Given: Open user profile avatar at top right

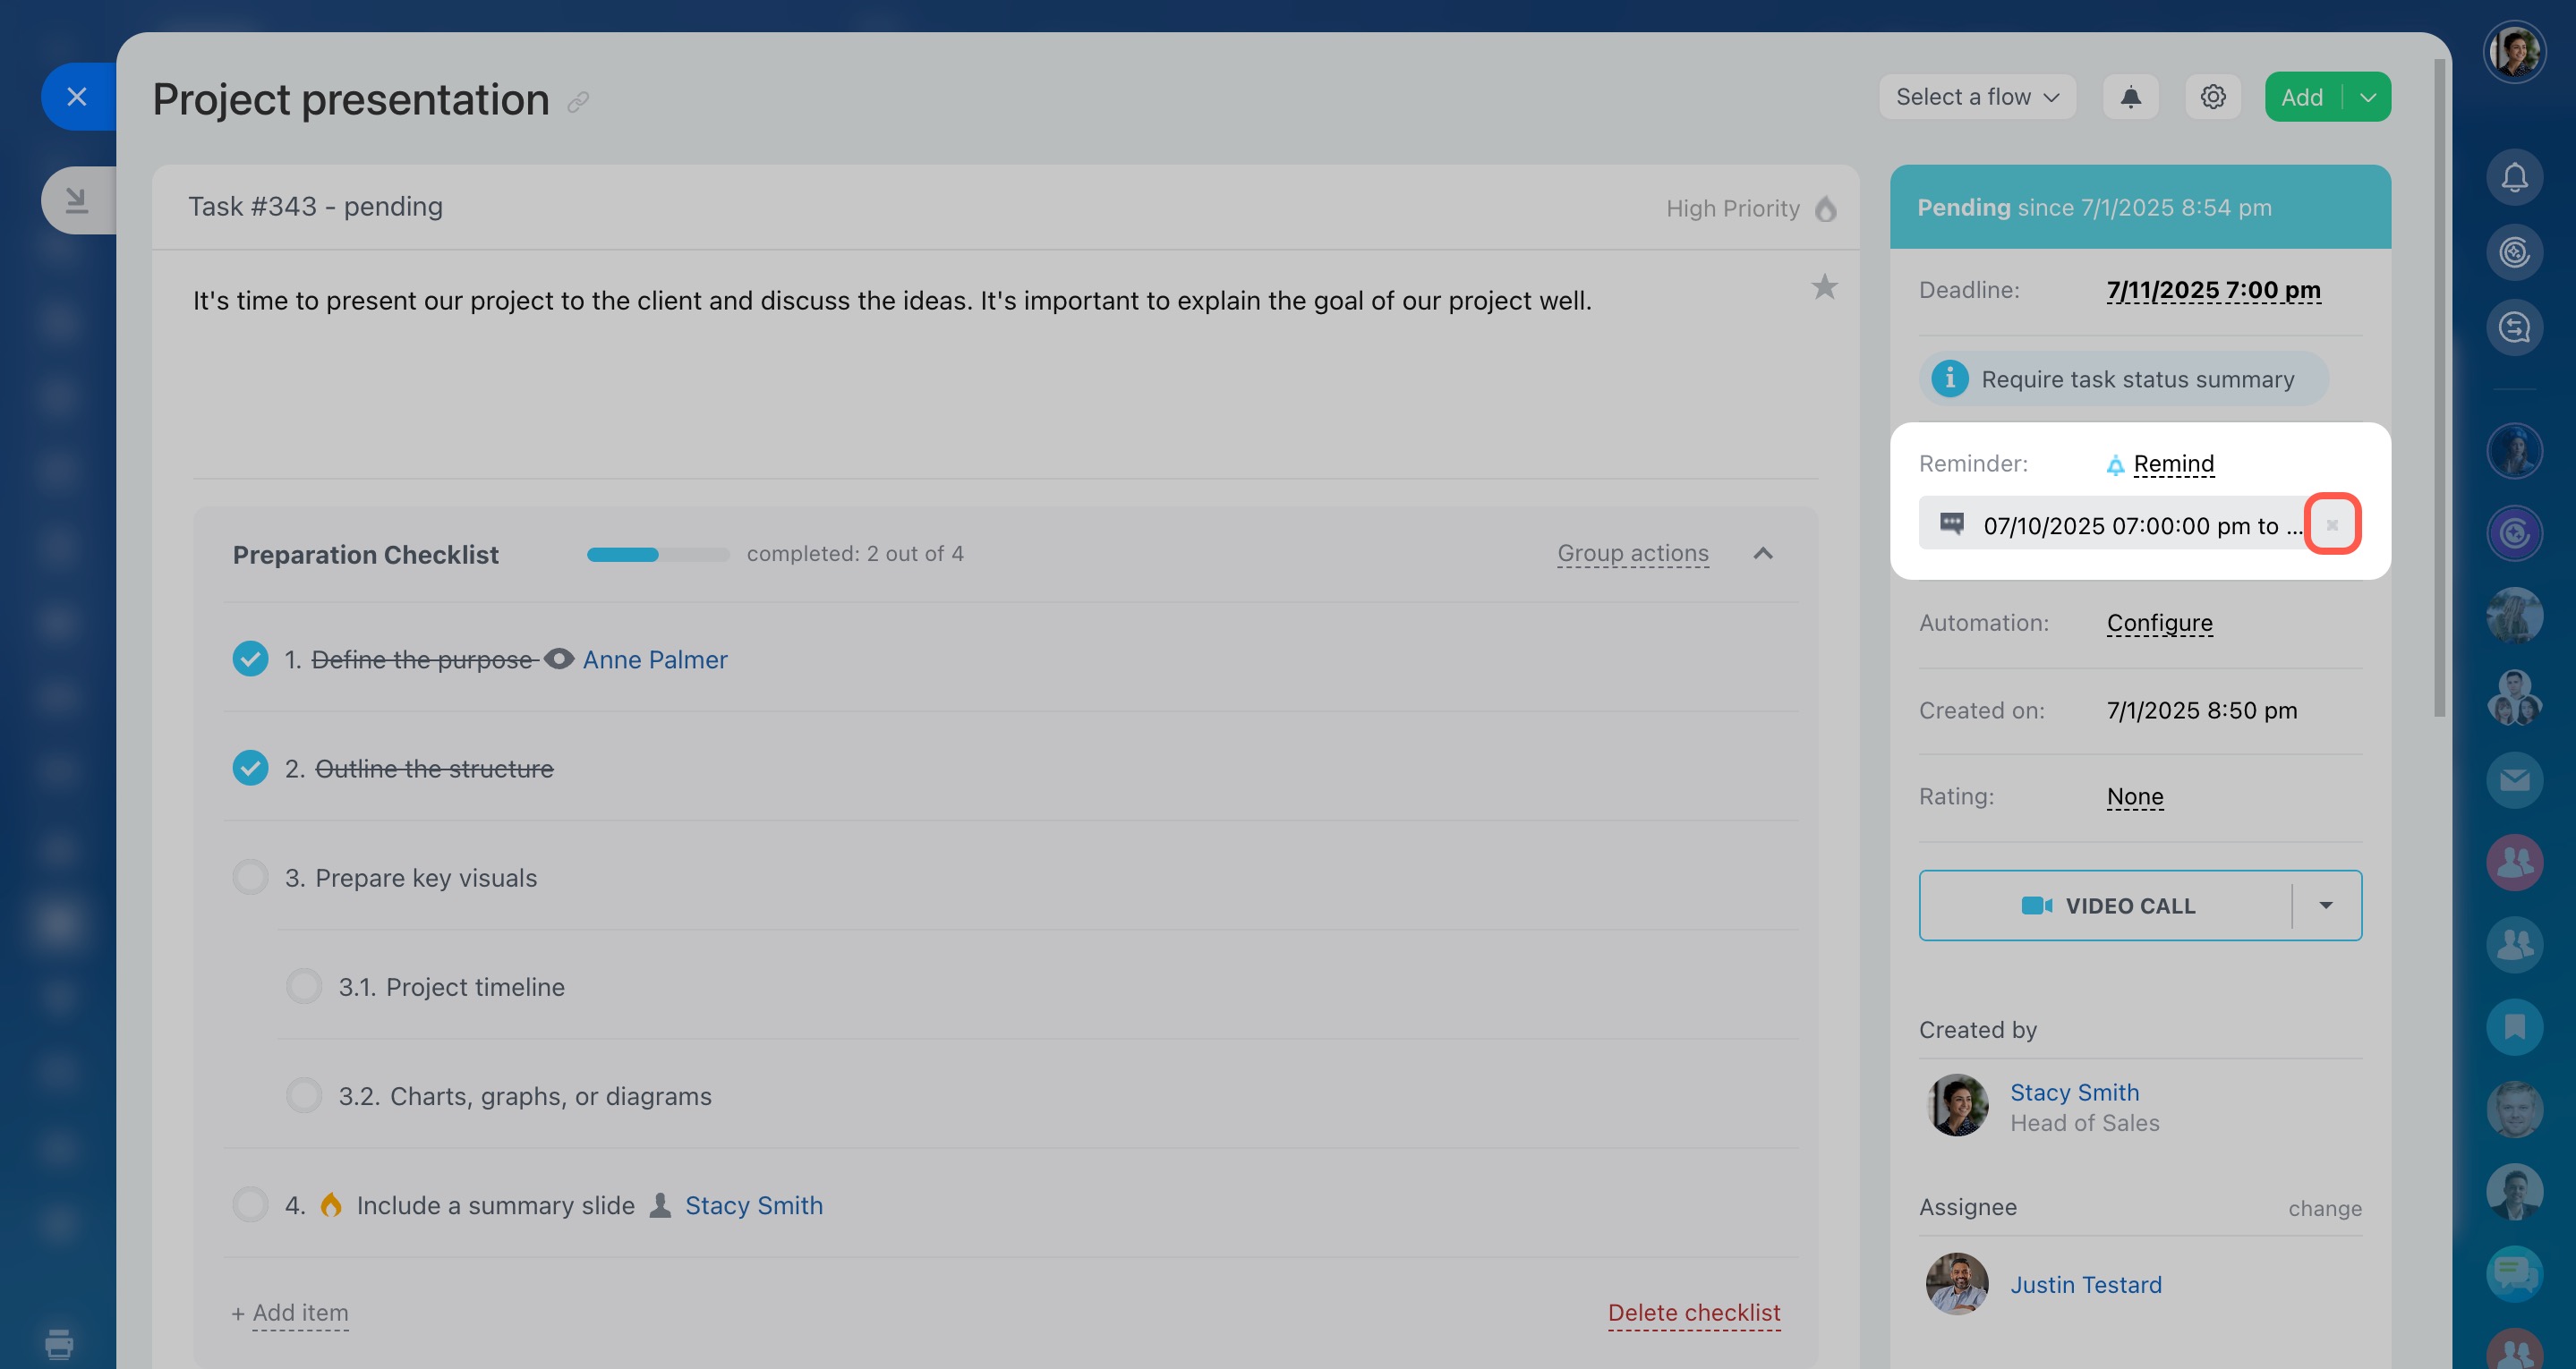Looking at the screenshot, I should point(2514,51).
